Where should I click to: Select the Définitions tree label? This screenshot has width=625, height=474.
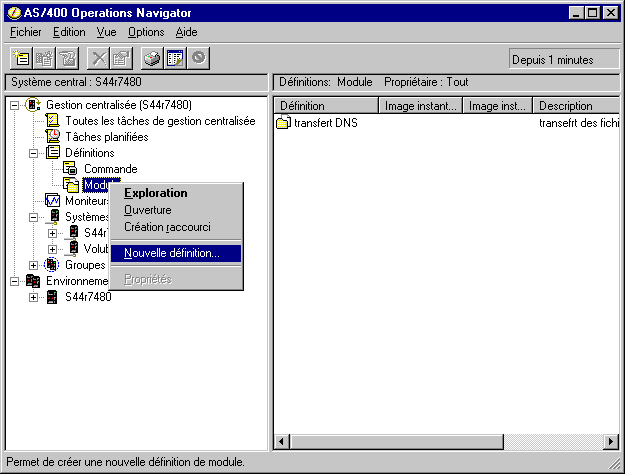click(90, 153)
